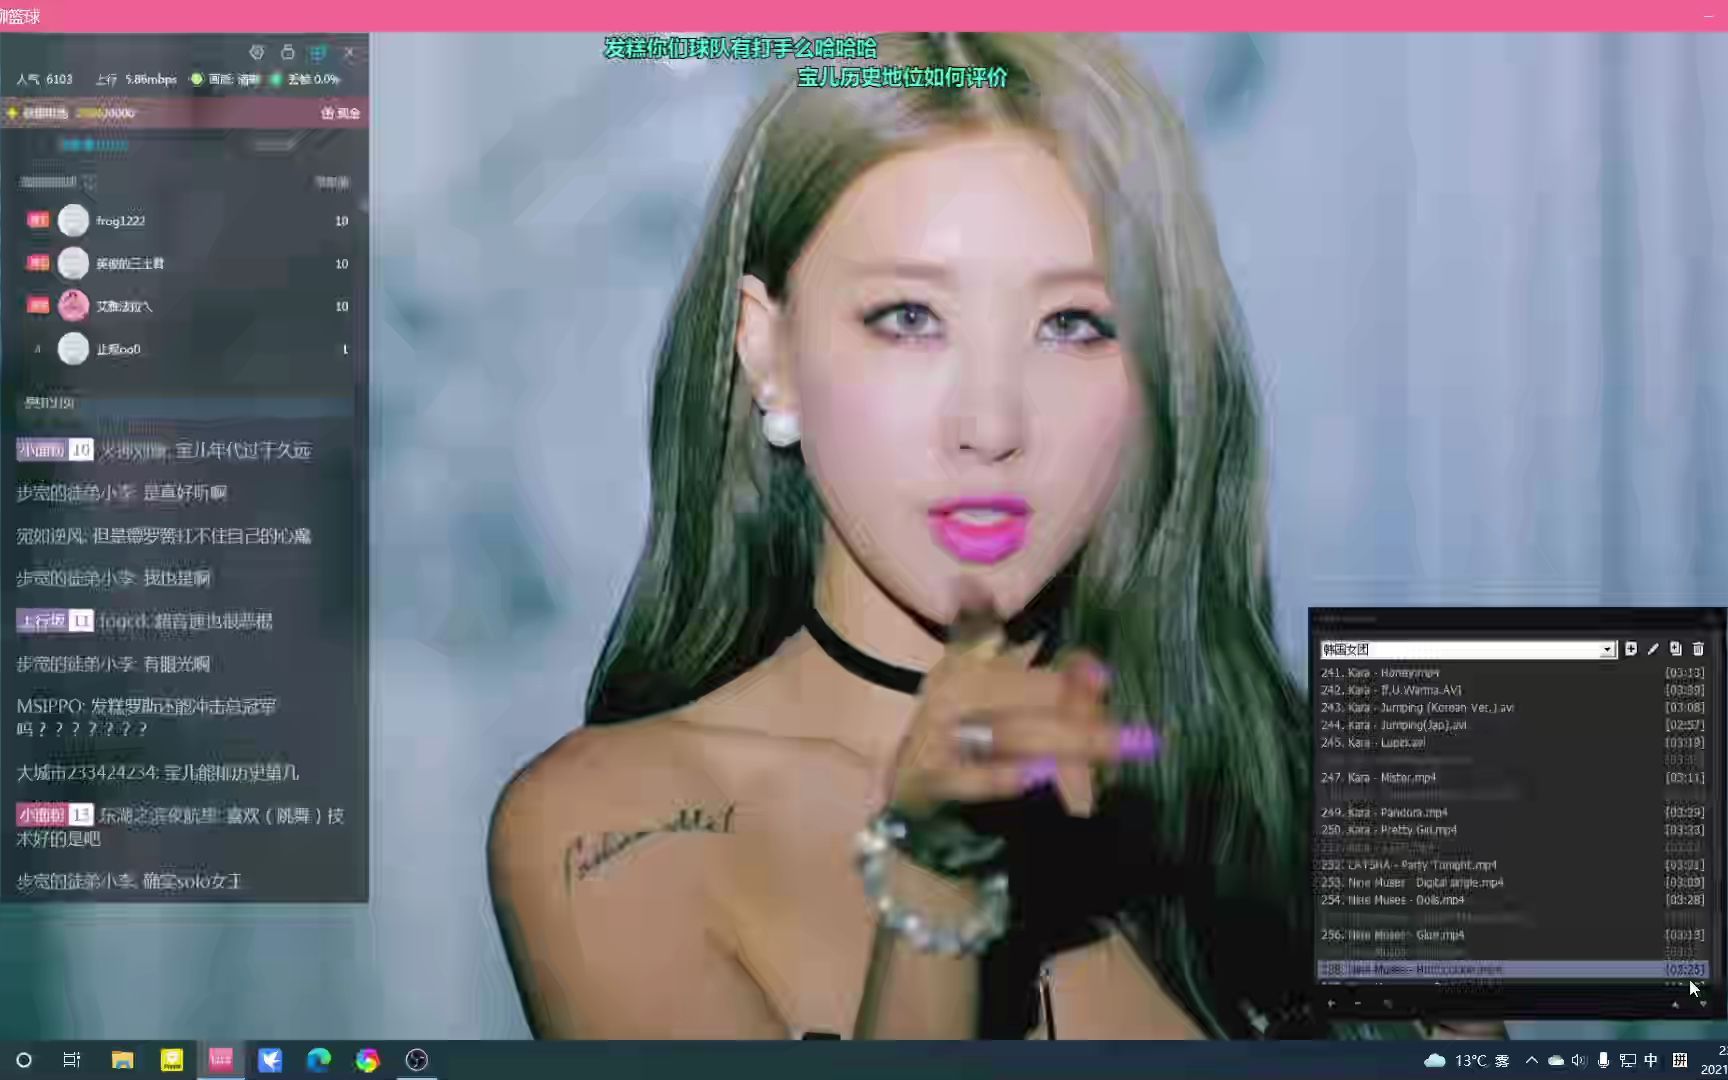Click add new playlist icon
This screenshot has height=1080, width=1728.
tap(1631, 649)
